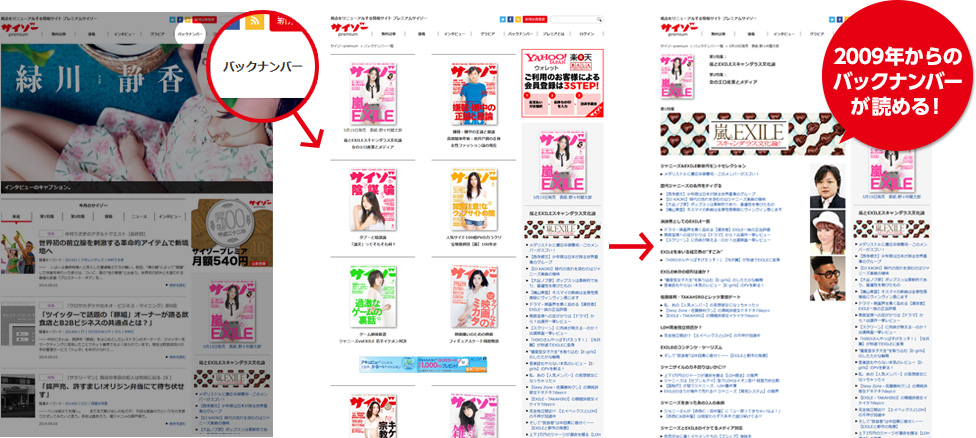Click サイゾーpremium breadcrumb on middle list page
Image resolution: width=976 pixels, height=438 pixels.
(x=345, y=47)
